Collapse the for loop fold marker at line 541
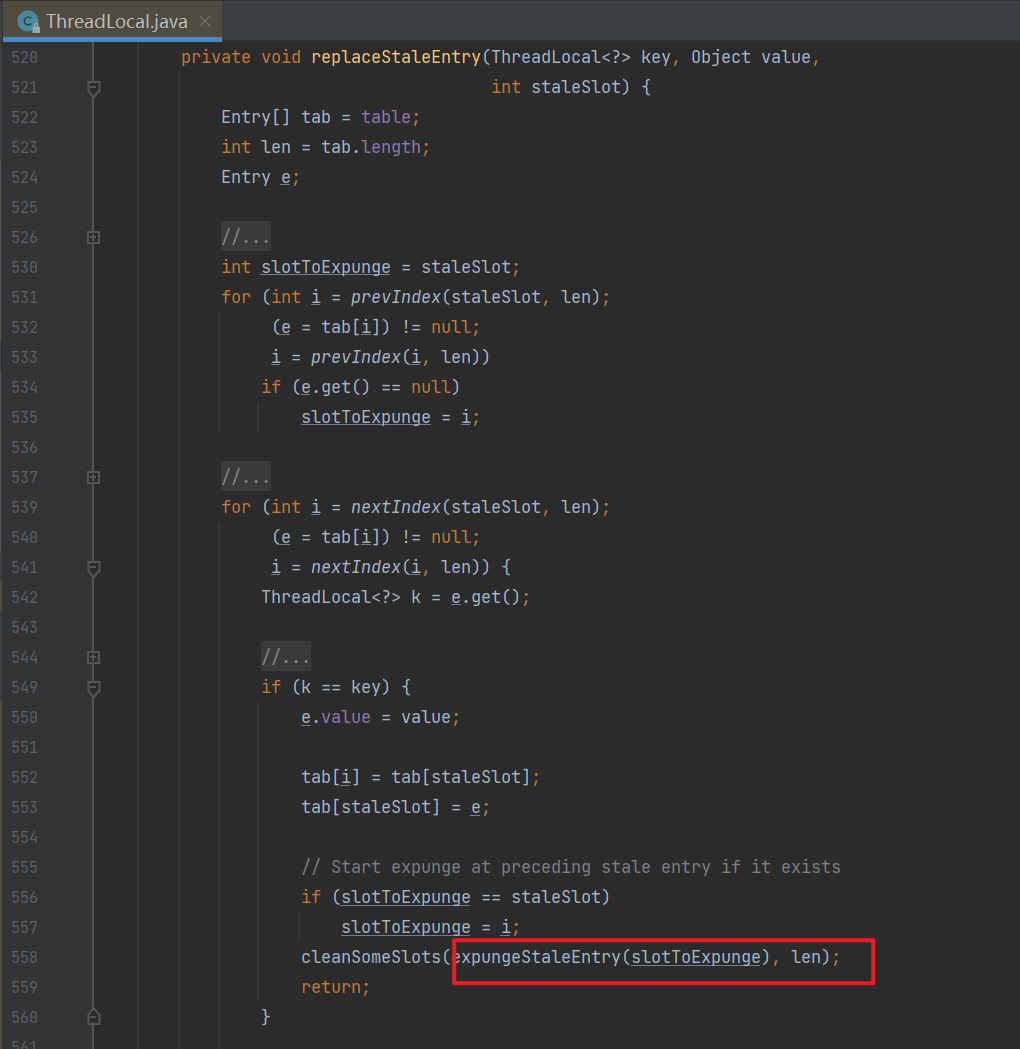The image size is (1020, 1049). click(93, 568)
